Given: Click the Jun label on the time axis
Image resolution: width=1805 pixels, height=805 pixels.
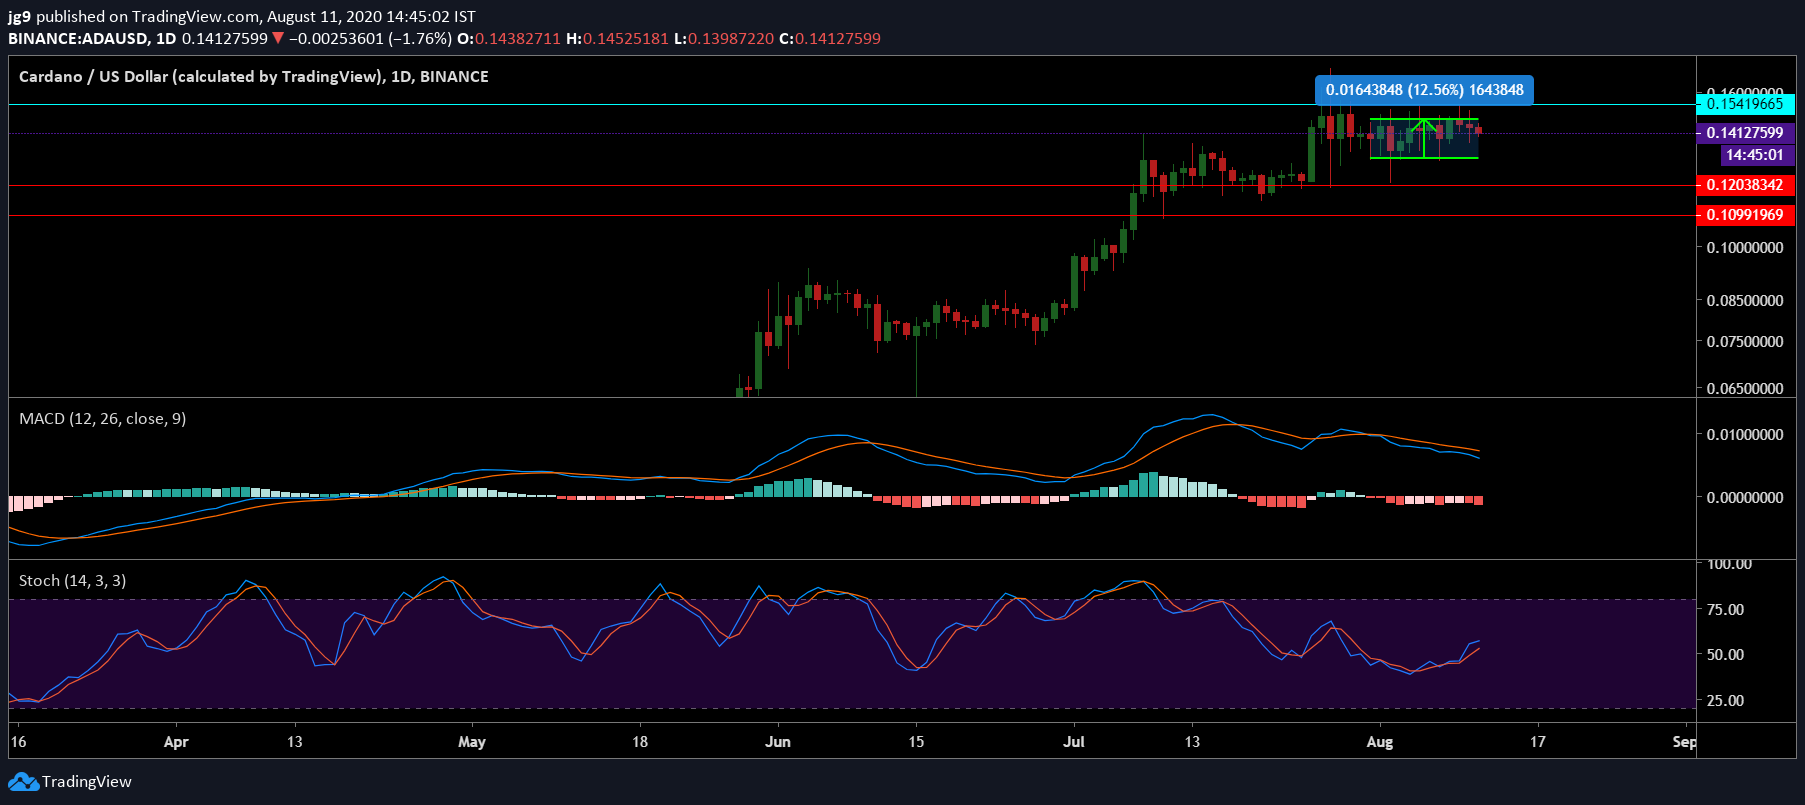Looking at the screenshot, I should tap(777, 742).
